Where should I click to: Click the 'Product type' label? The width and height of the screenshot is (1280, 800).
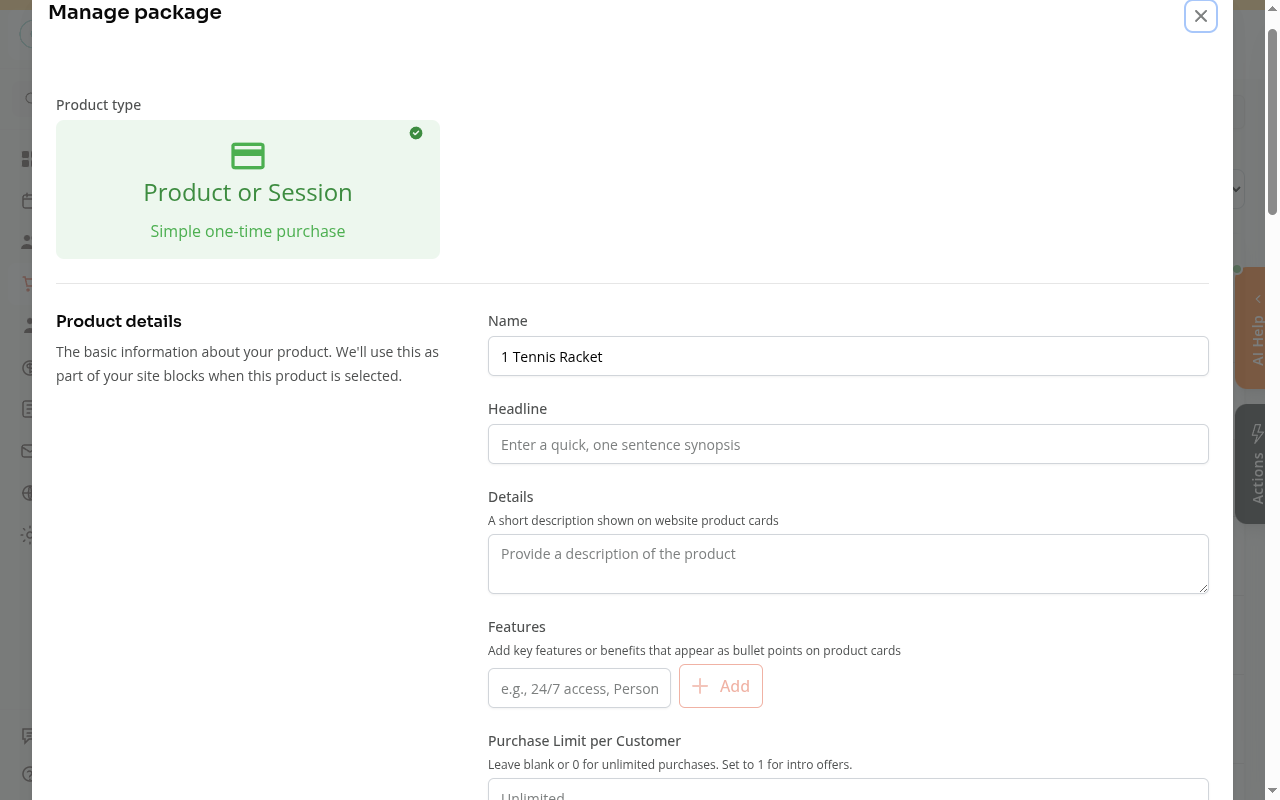click(98, 105)
